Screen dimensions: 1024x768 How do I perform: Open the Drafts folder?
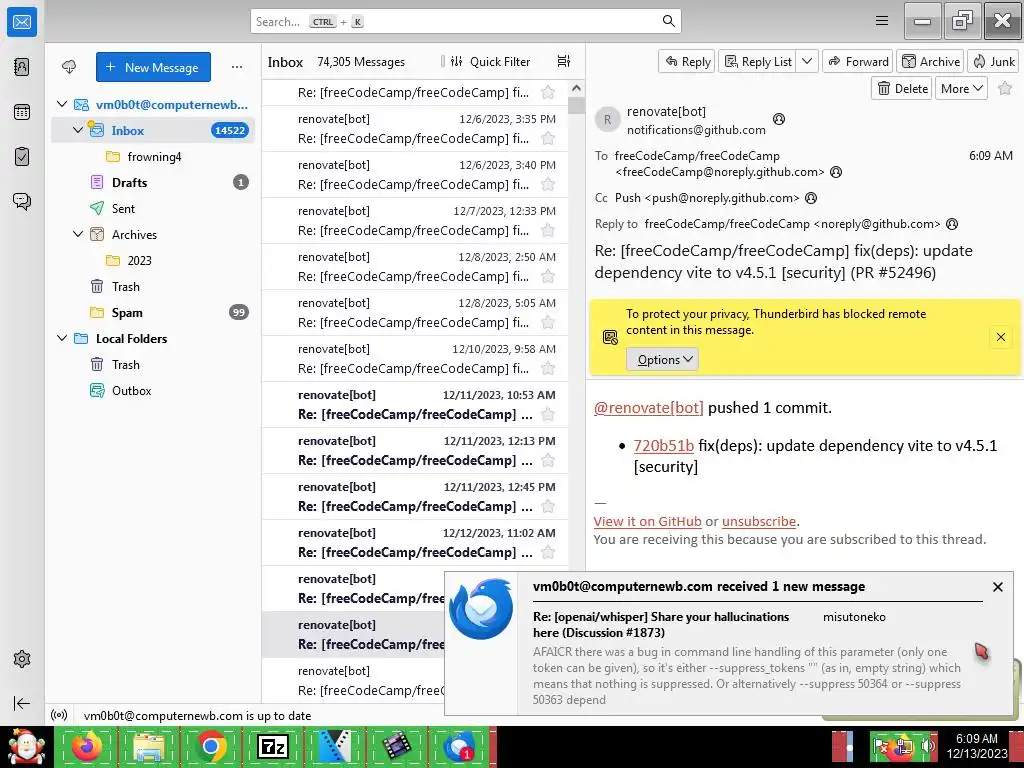point(153,182)
